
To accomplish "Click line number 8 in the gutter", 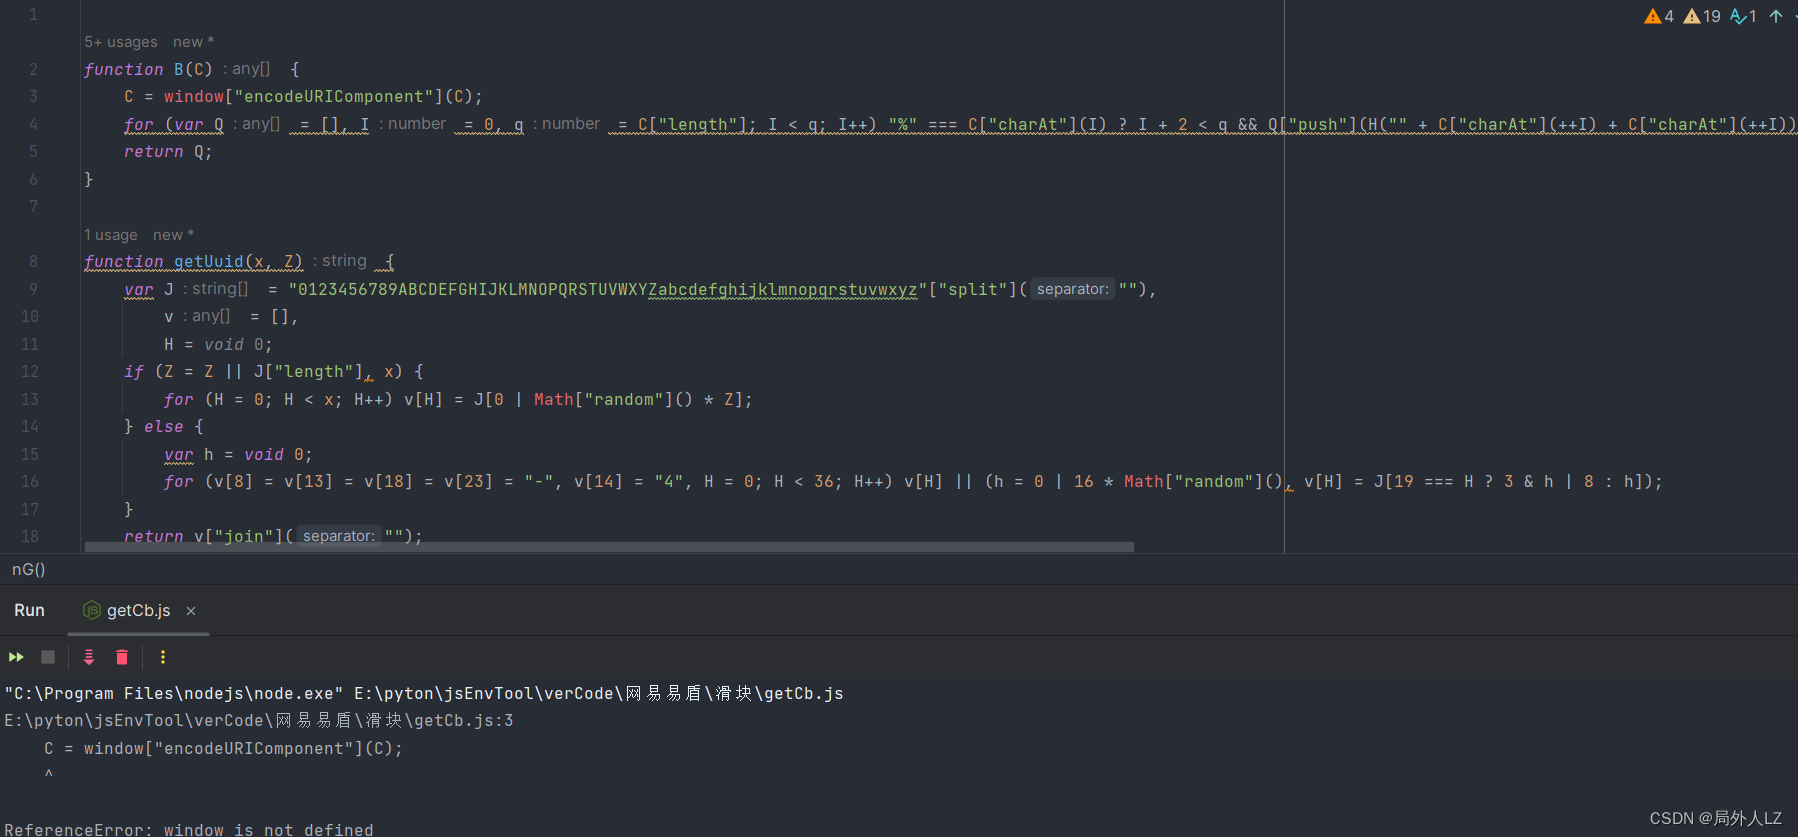I will click(x=33, y=261).
